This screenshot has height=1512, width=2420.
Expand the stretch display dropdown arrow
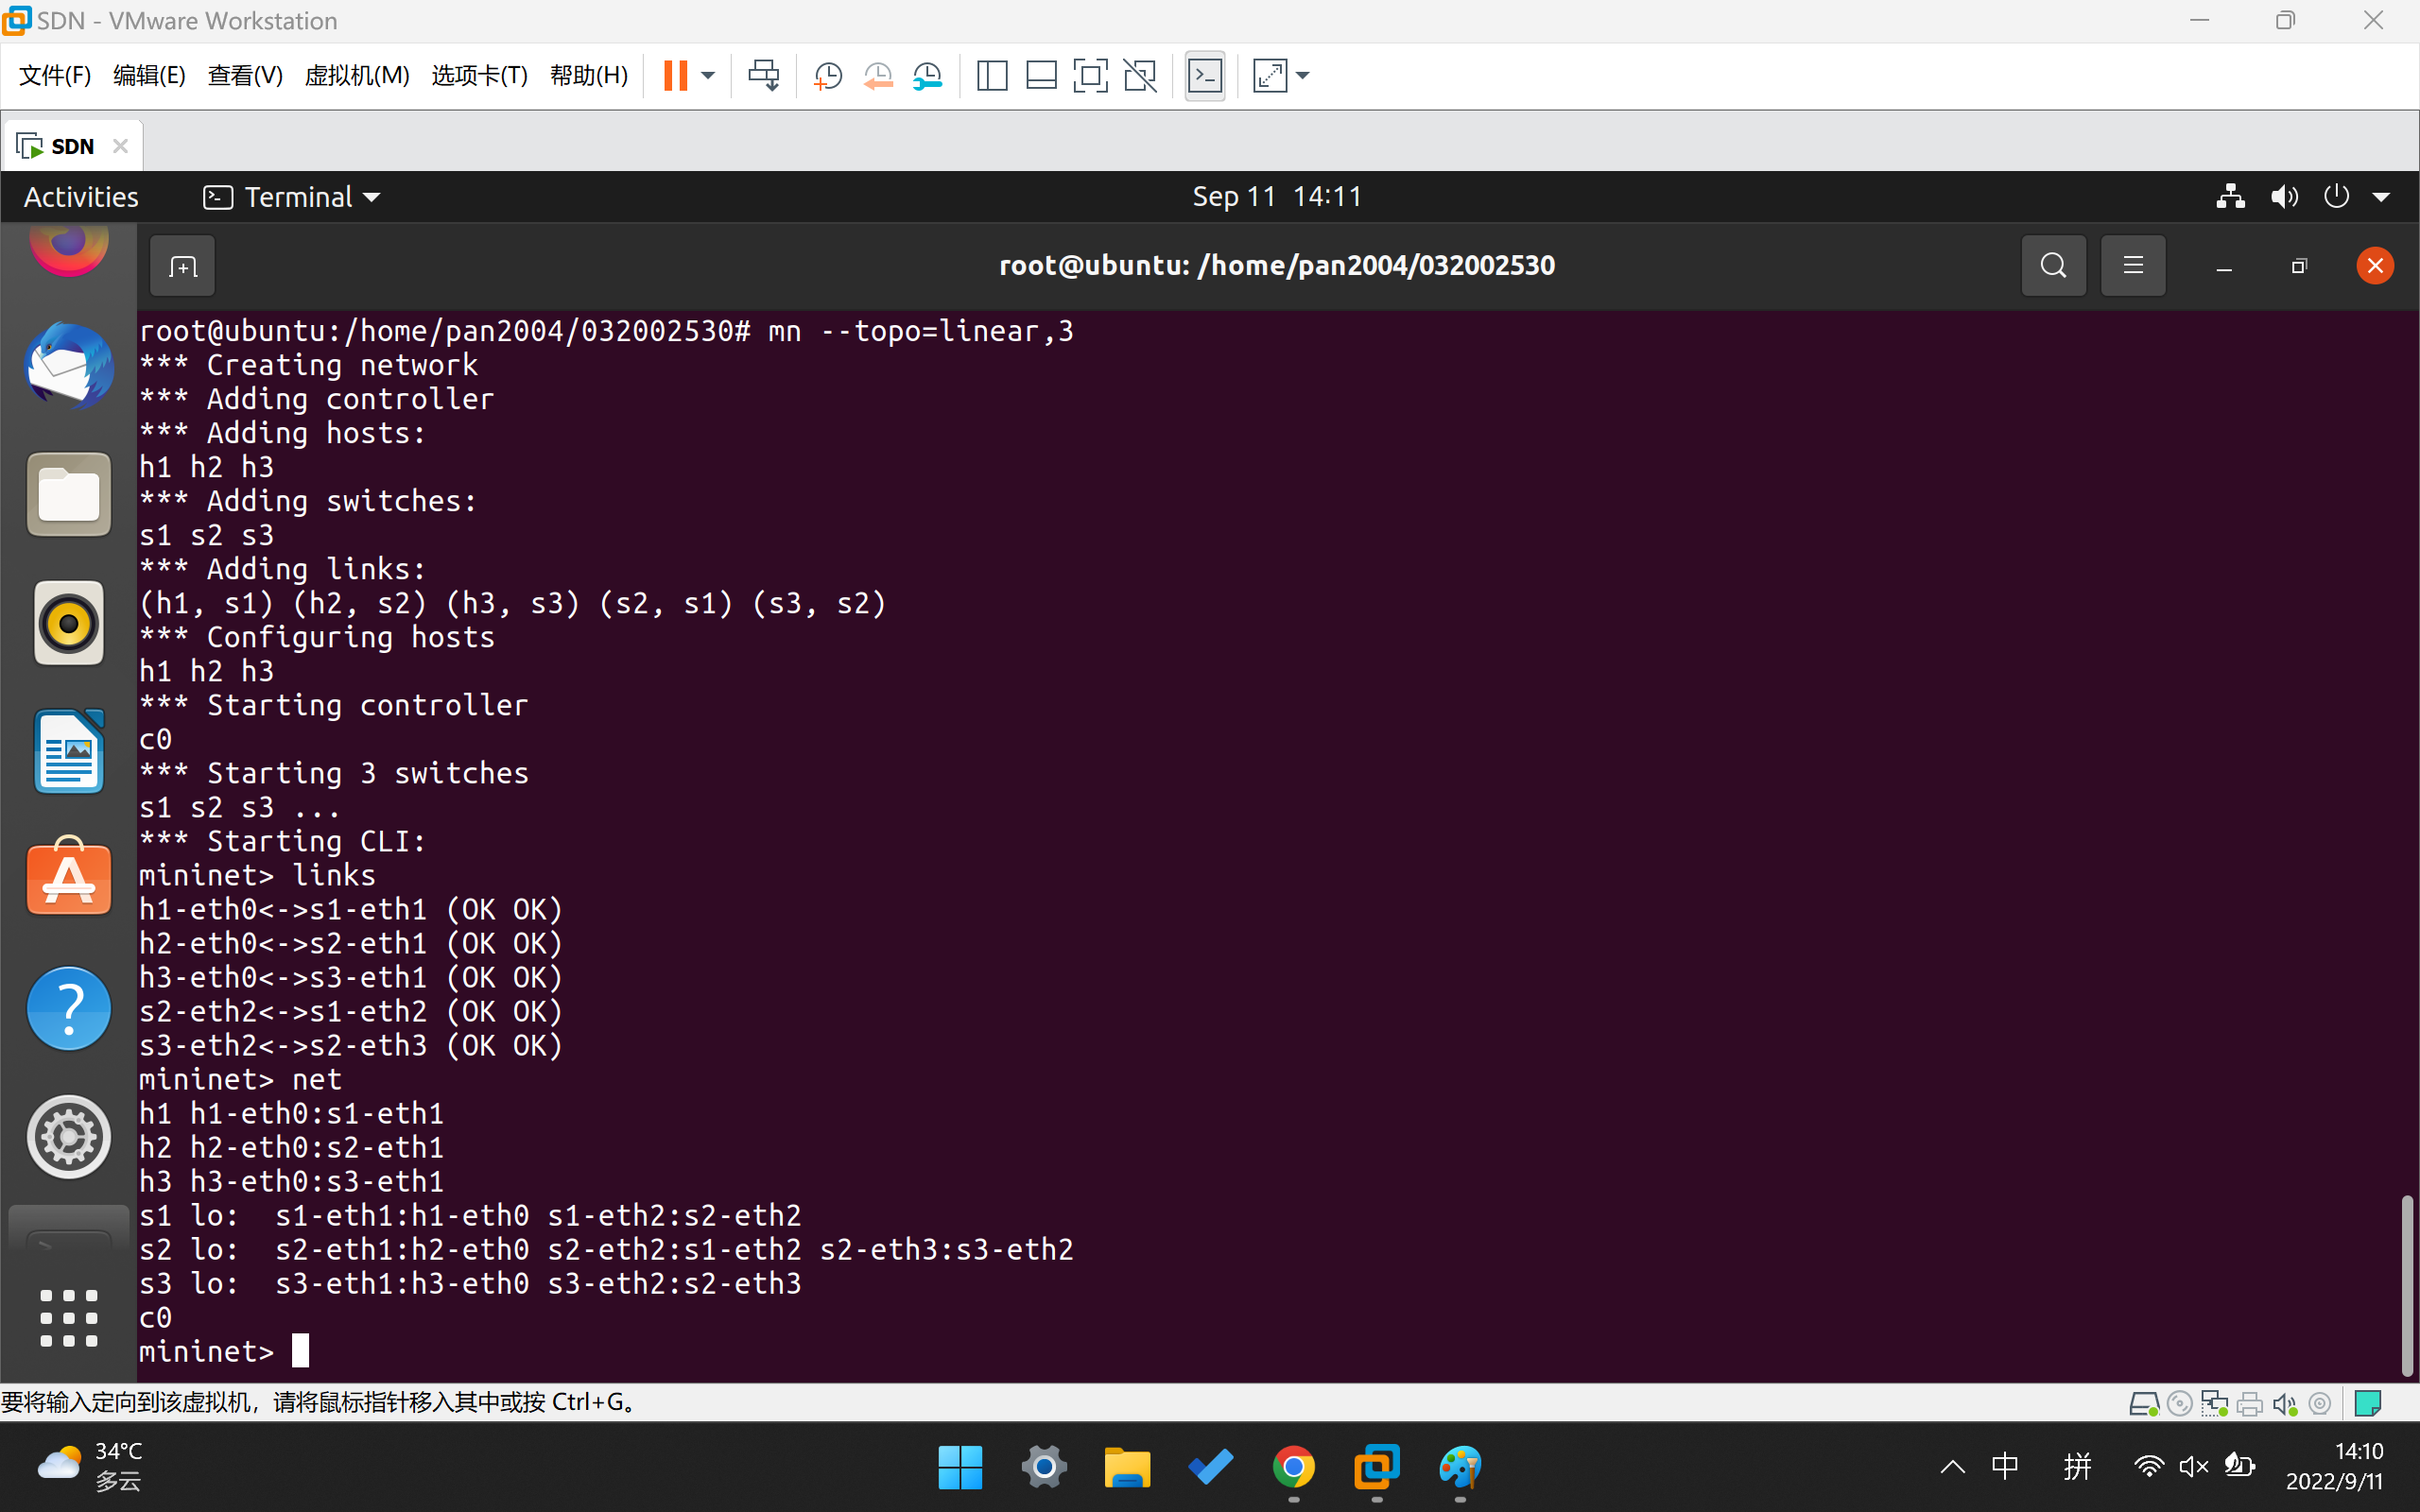click(1303, 75)
